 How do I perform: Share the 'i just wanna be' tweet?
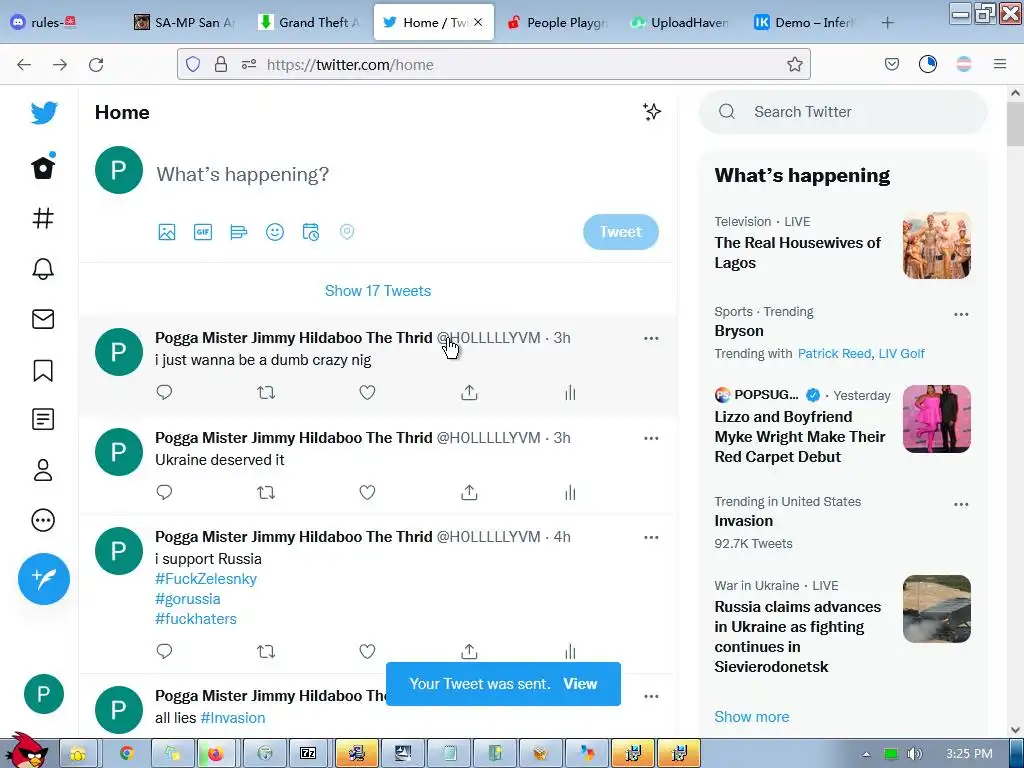click(x=470, y=392)
